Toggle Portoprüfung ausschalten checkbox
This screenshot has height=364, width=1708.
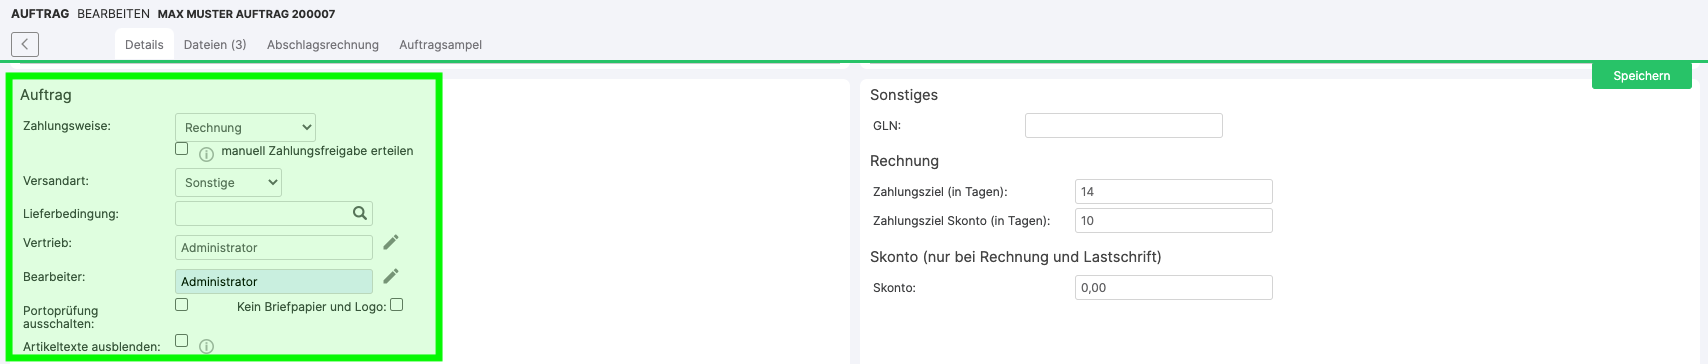181,304
